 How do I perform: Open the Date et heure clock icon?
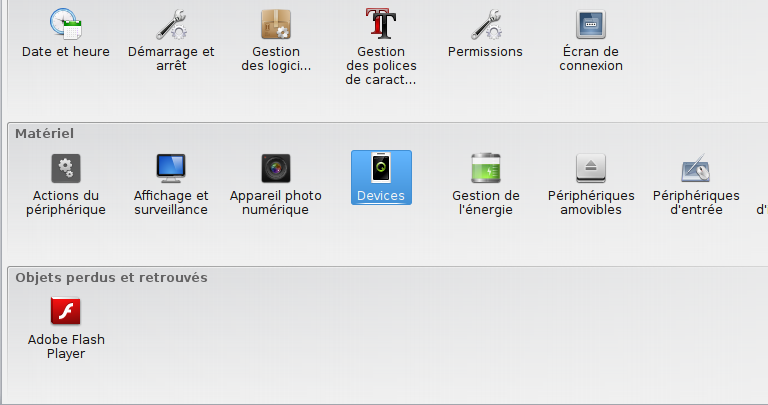(66, 24)
